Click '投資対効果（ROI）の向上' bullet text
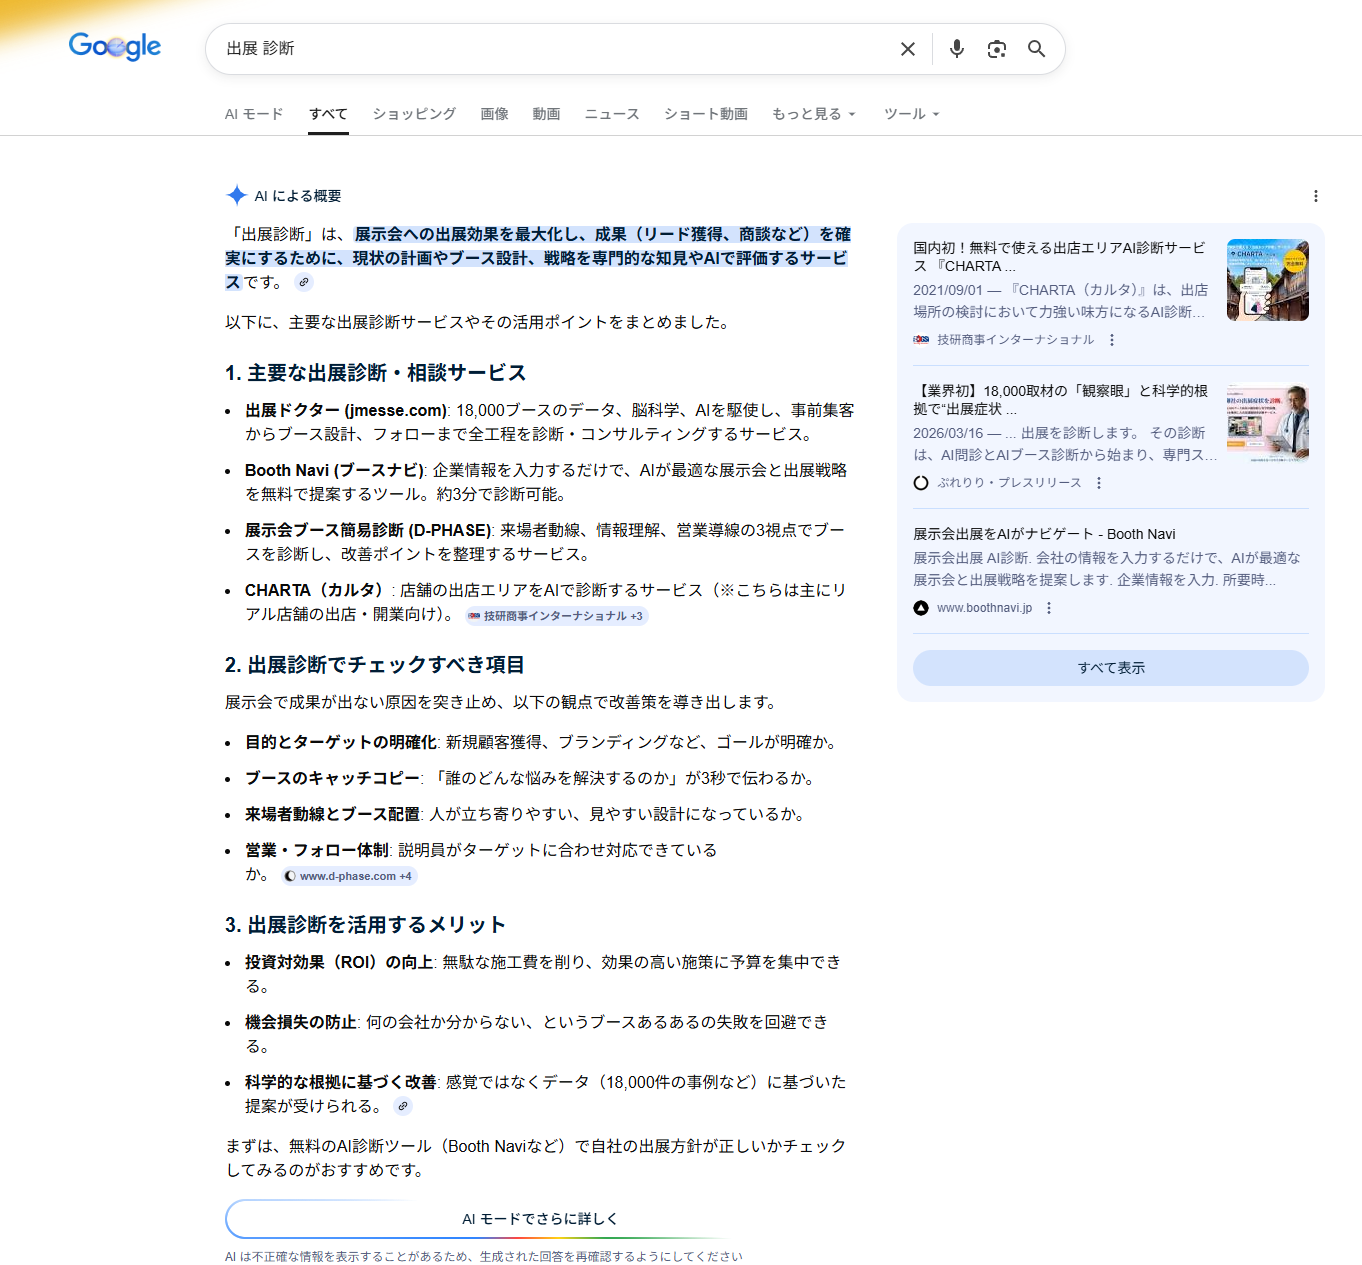1362x1265 pixels. 339,962
